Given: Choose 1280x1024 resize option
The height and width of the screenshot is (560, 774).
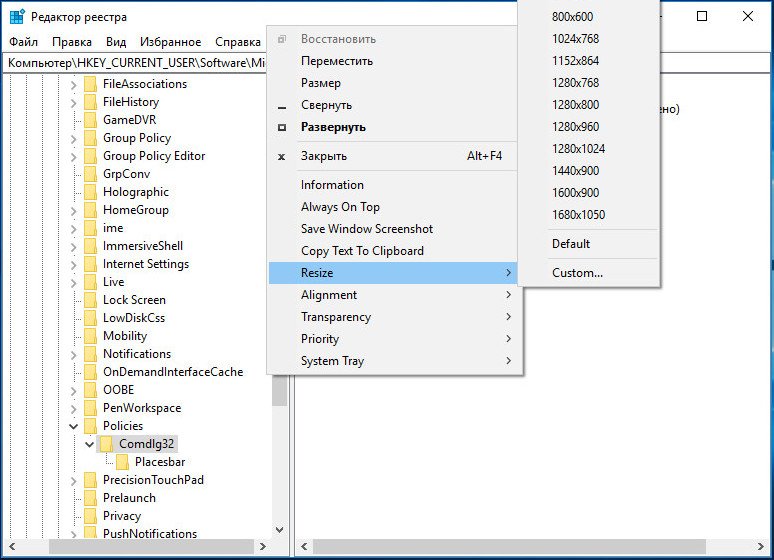Looking at the screenshot, I should click(x=578, y=149).
